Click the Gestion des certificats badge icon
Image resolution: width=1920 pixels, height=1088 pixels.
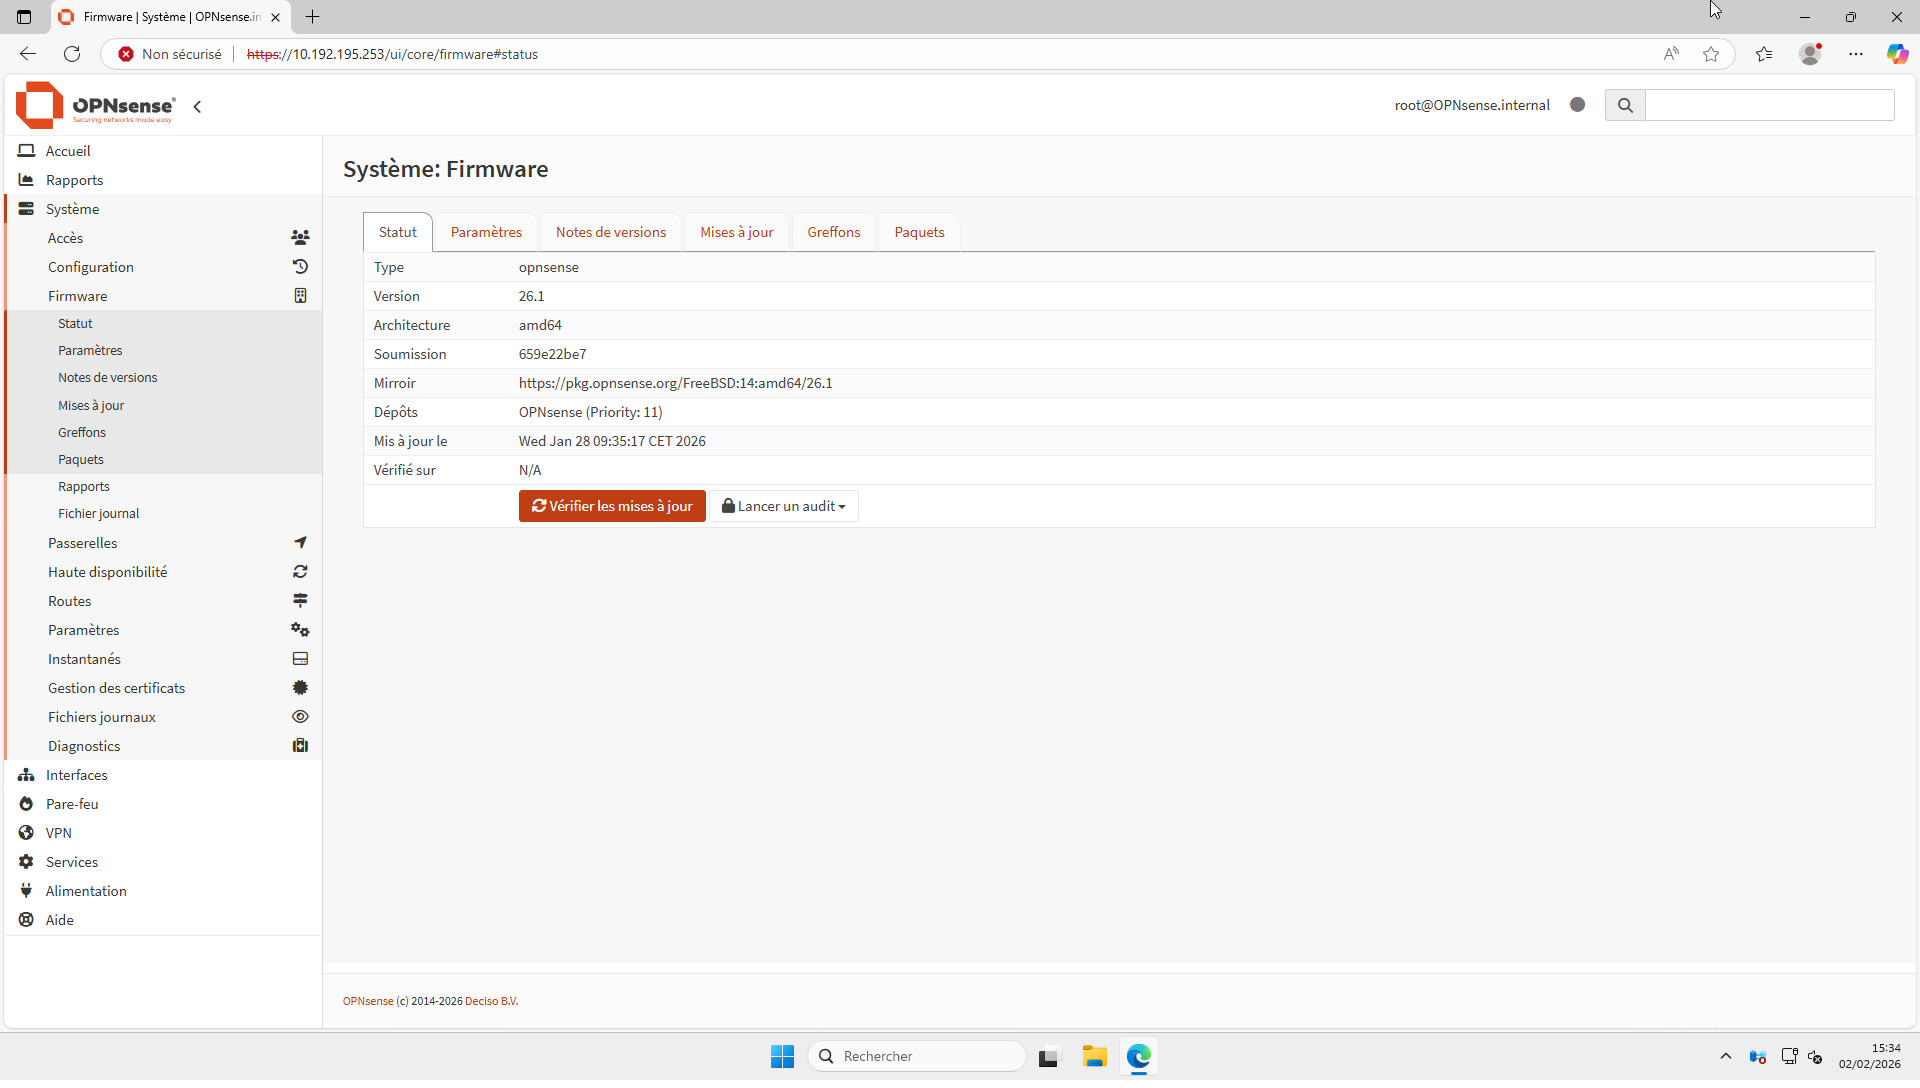[x=300, y=688]
